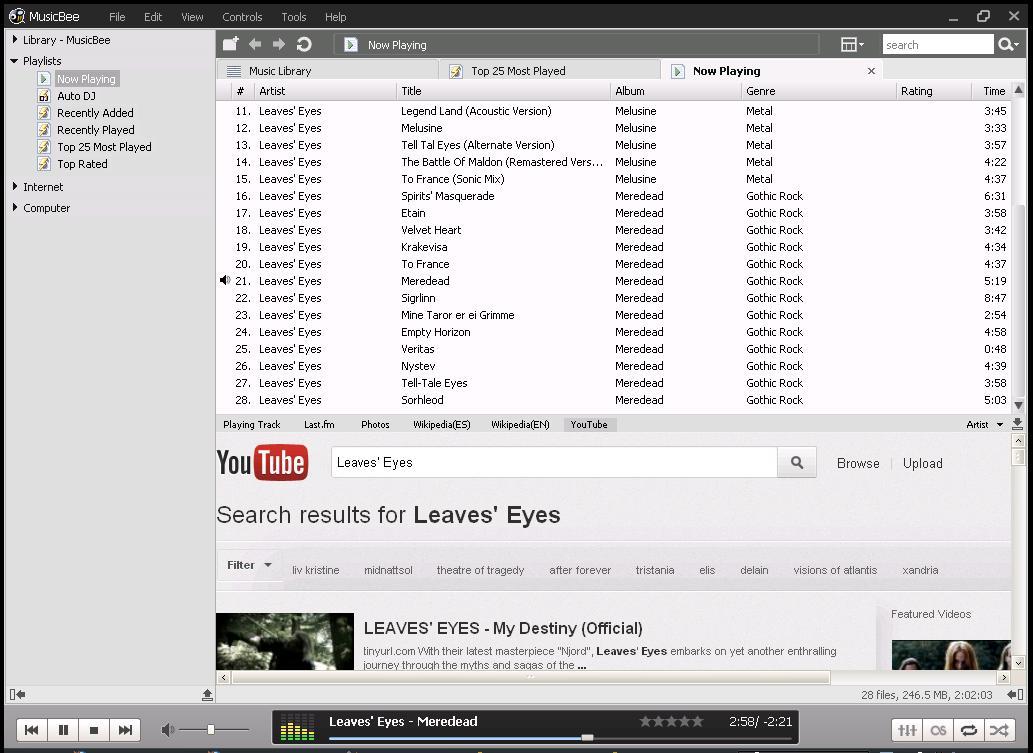Toggle repeat mode

click(x=968, y=730)
